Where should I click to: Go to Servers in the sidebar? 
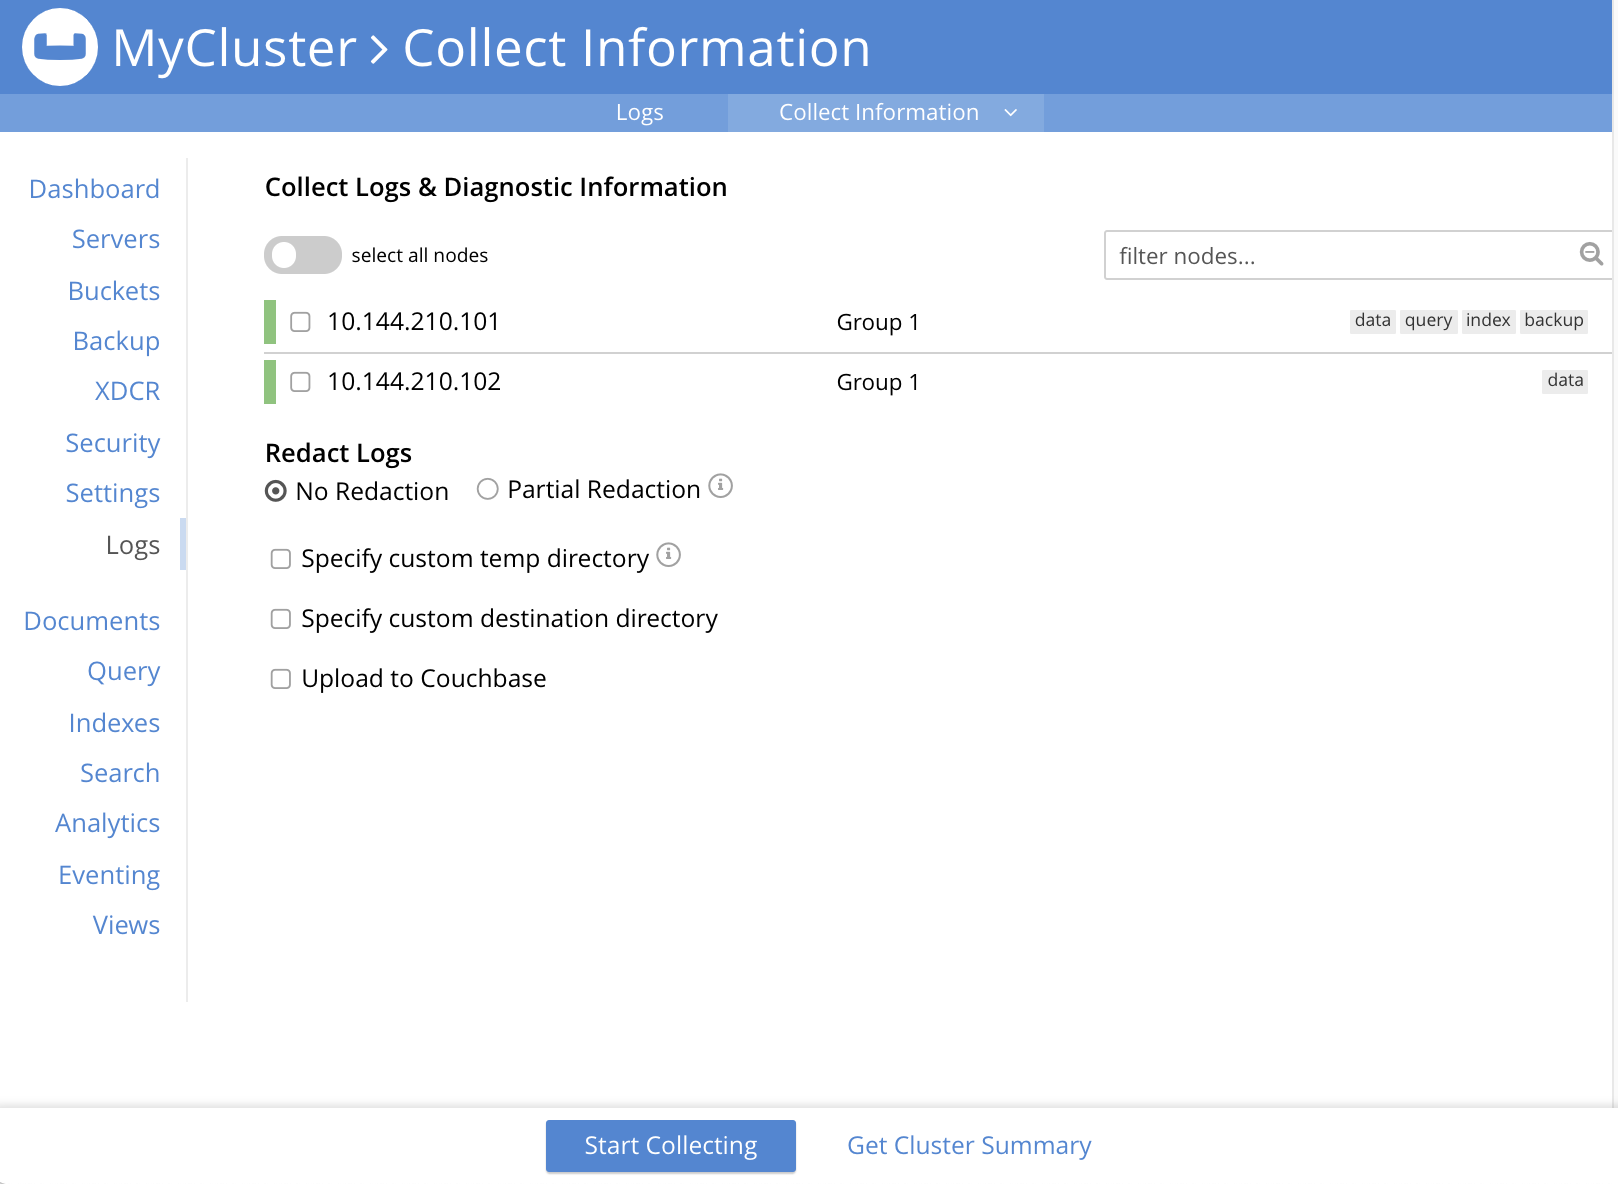point(116,239)
